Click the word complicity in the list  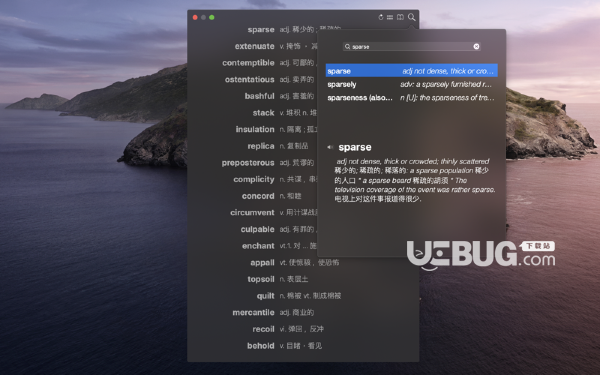tap(254, 179)
